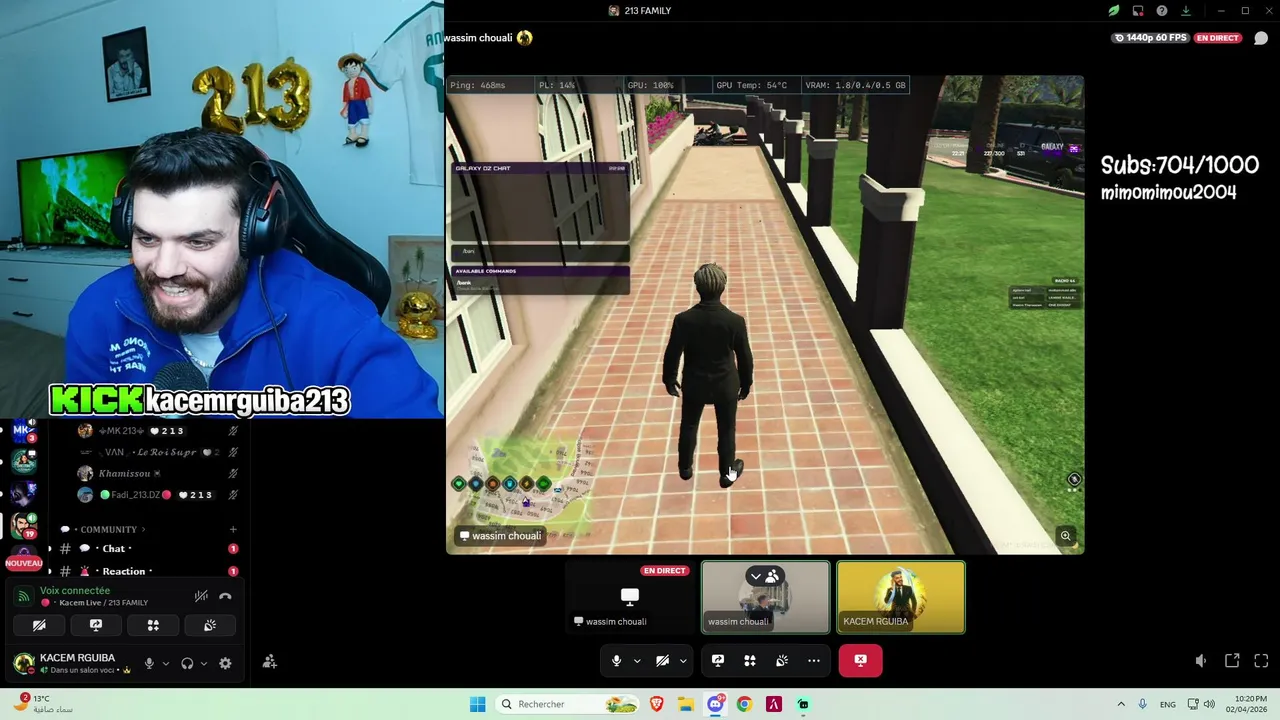This screenshot has width=1280, height=720.
Task: Select KACEM RGUIBA participant tile
Action: tap(901, 598)
